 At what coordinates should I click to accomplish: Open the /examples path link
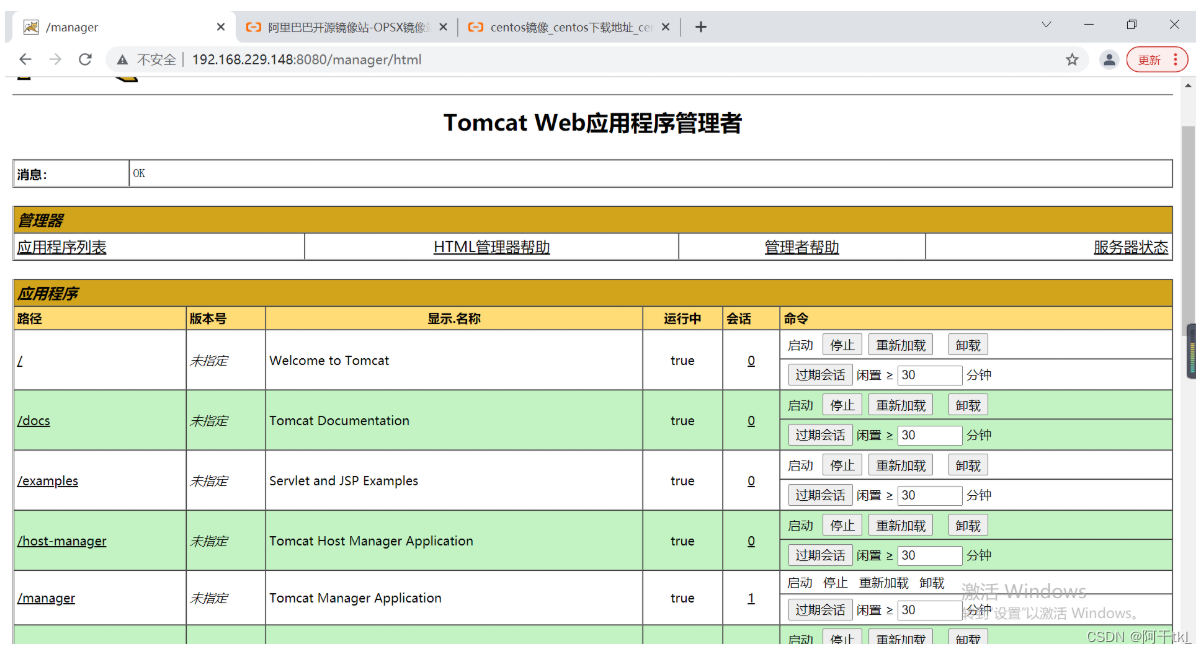(47, 480)
